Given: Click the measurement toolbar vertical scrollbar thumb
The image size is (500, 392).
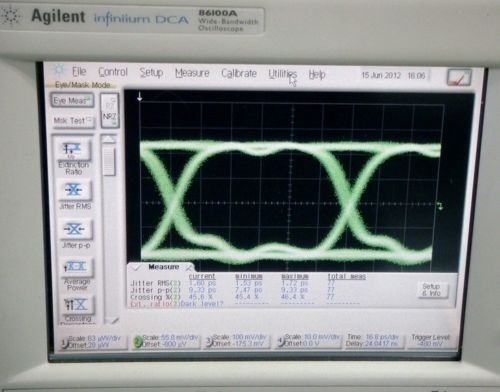Looking at the screenshot, I should (x=109, y=159).
